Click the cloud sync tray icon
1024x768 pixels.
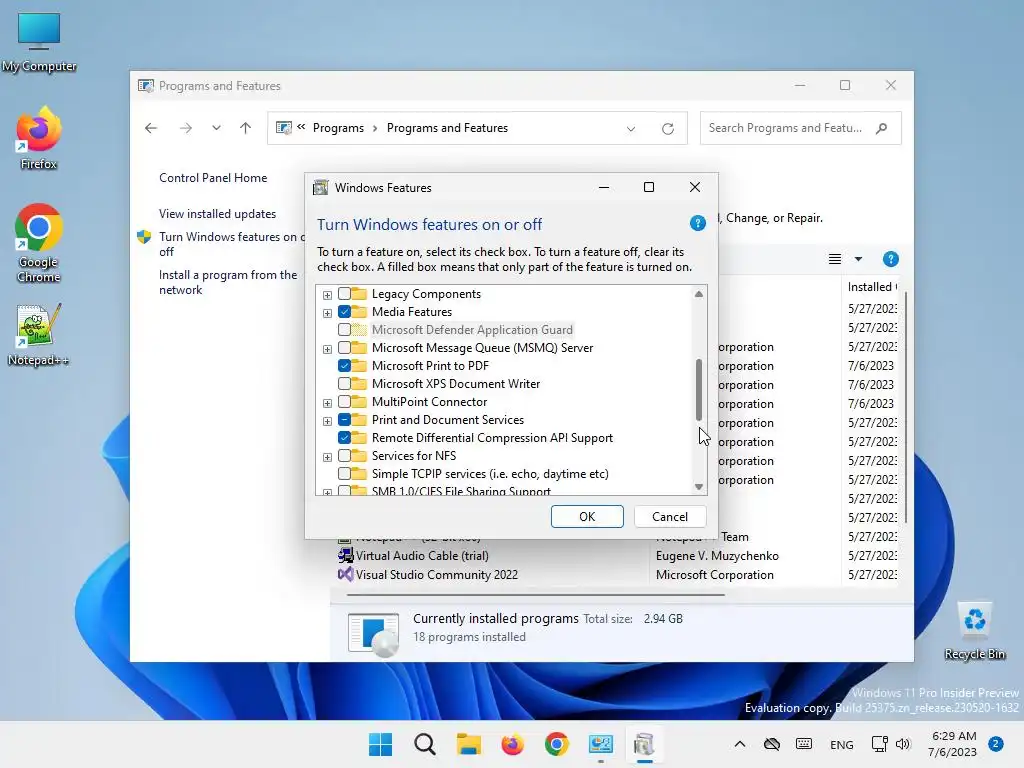tap(772, 744)
